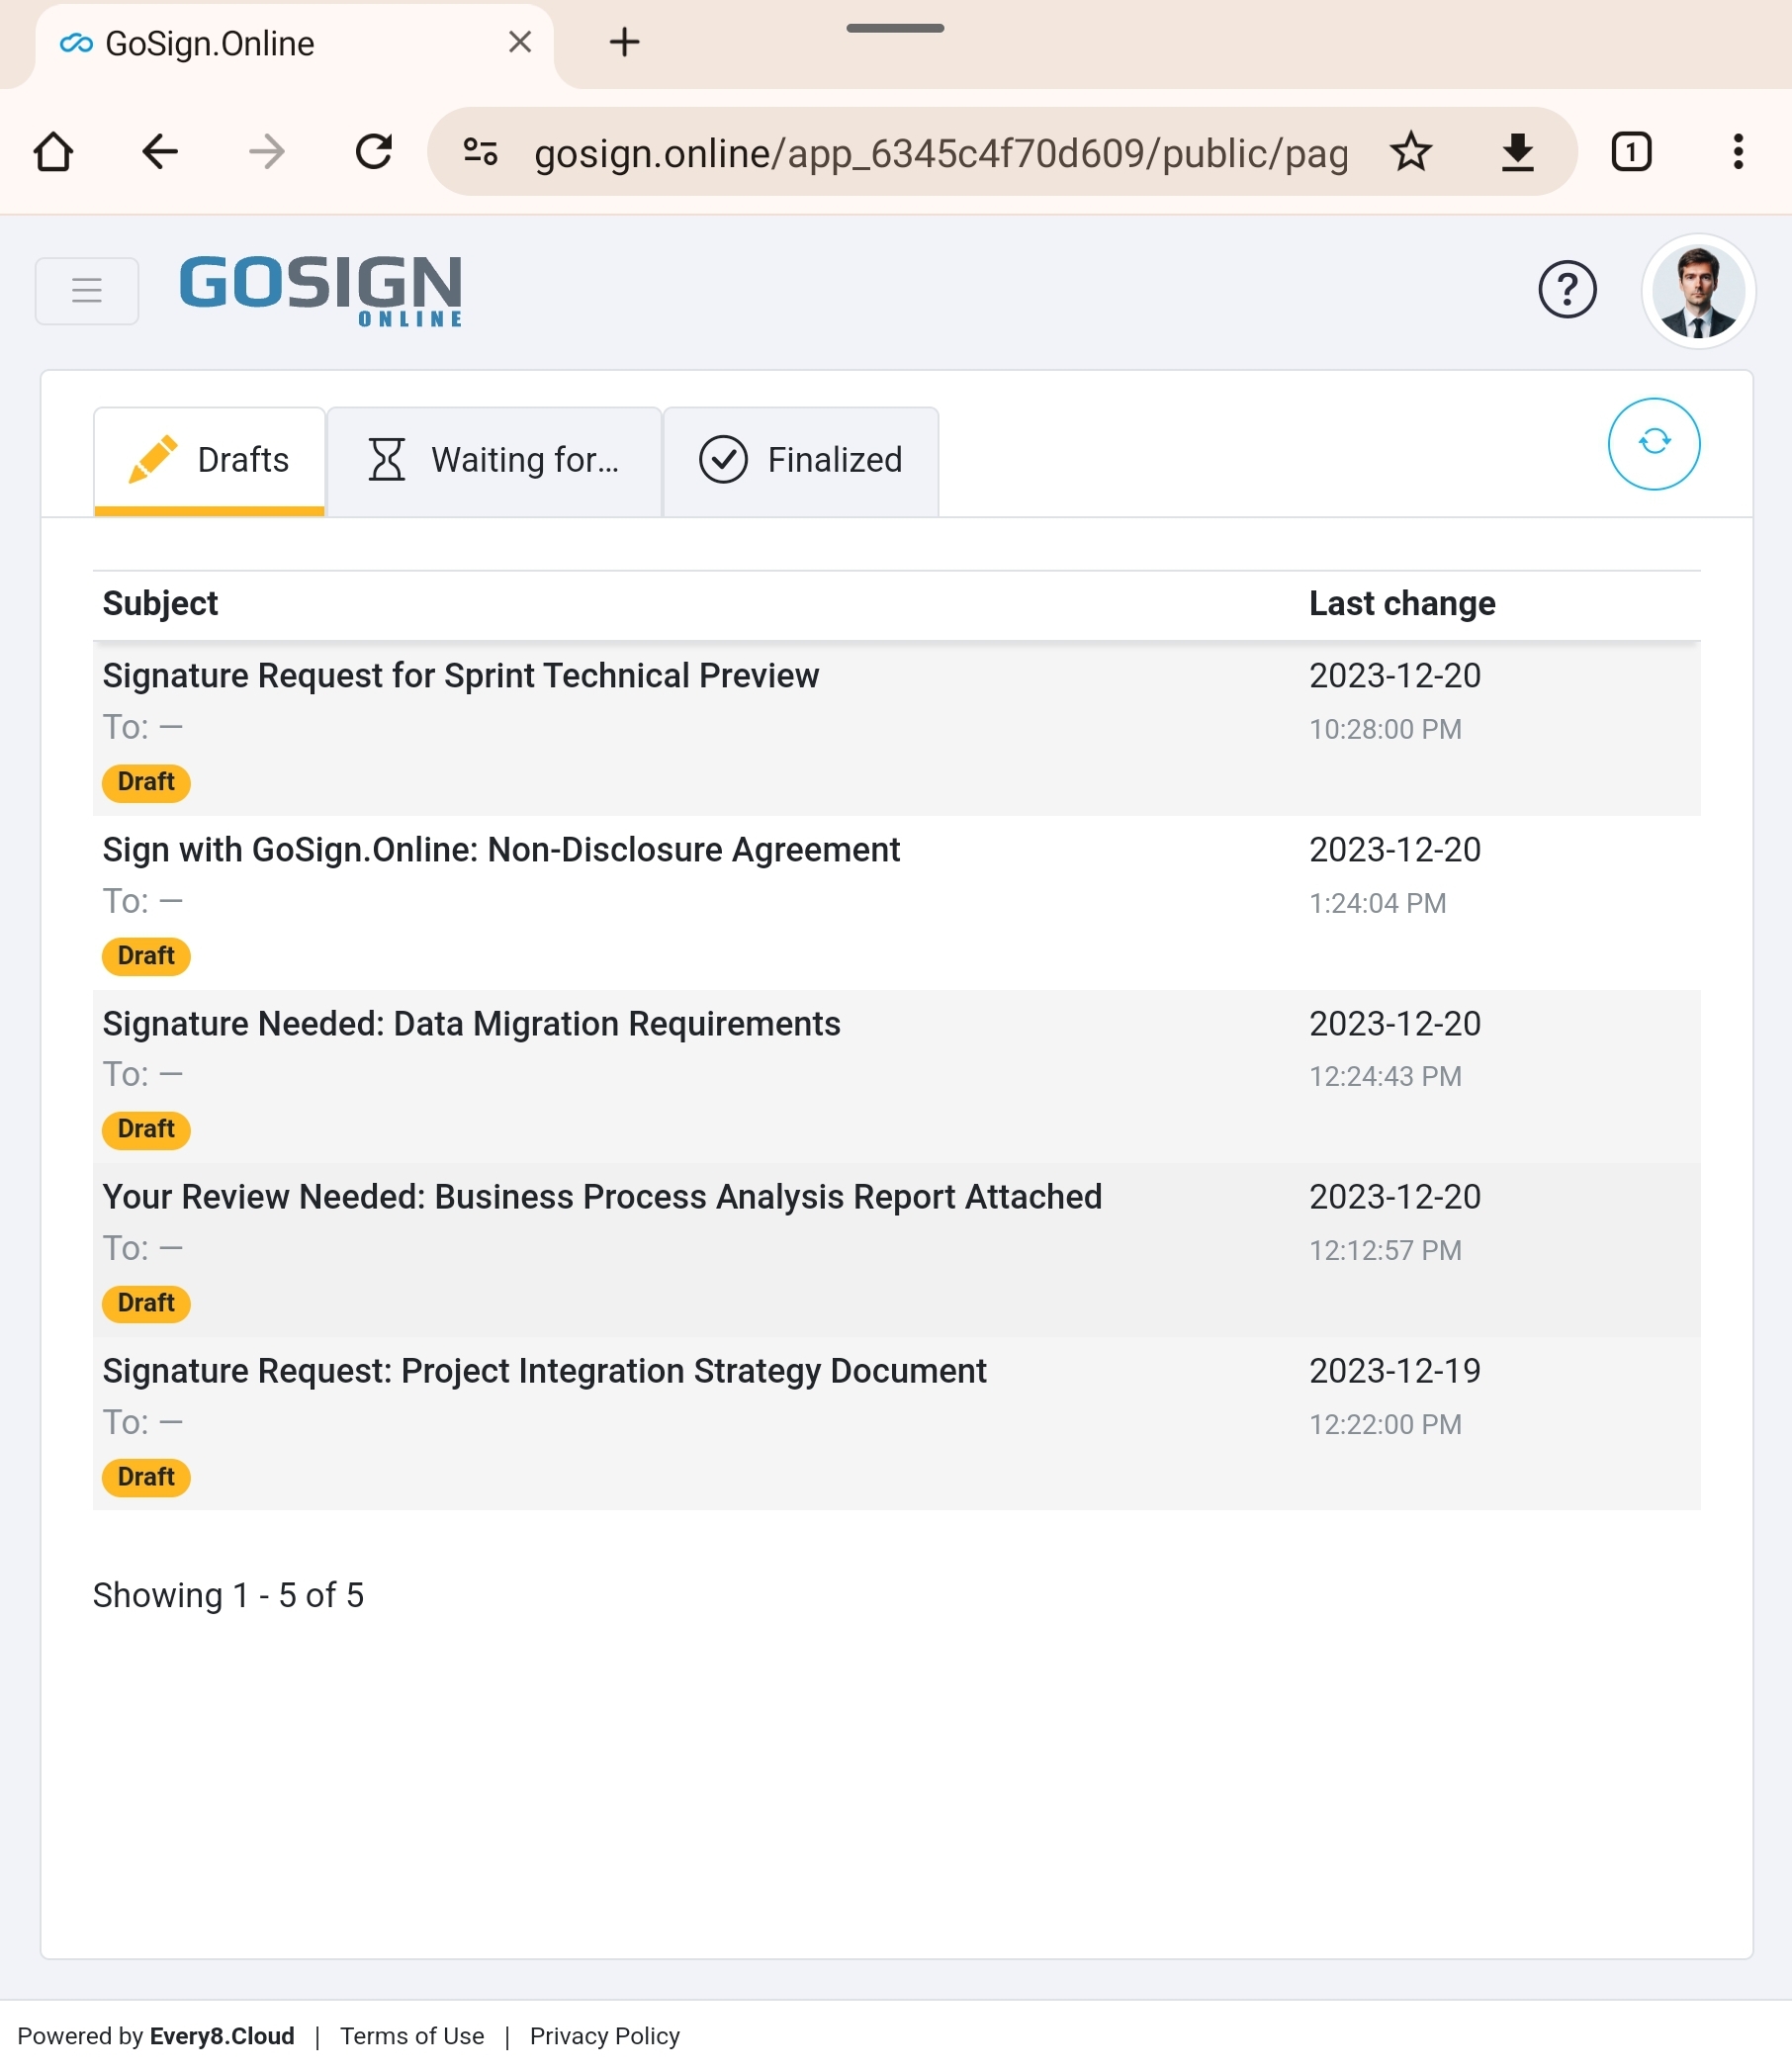Open the hamburger navigation menu
The image size is (1792, 2071).
[x=87, y=290]
